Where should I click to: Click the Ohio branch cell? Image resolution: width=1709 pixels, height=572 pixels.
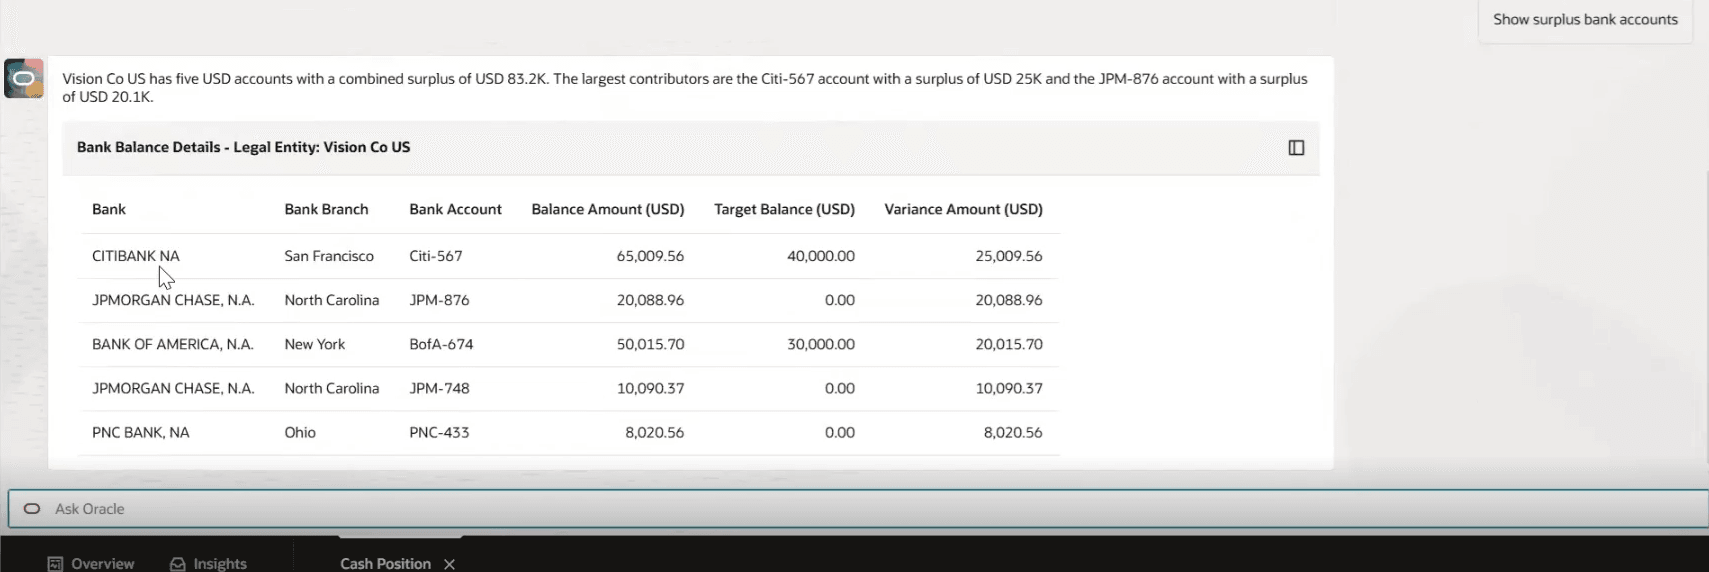click(x=300, y=432)
